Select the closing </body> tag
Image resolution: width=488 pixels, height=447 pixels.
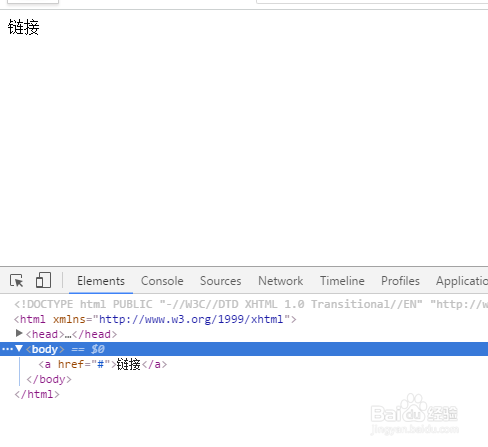pyautogui.click(x=49, y=379)
